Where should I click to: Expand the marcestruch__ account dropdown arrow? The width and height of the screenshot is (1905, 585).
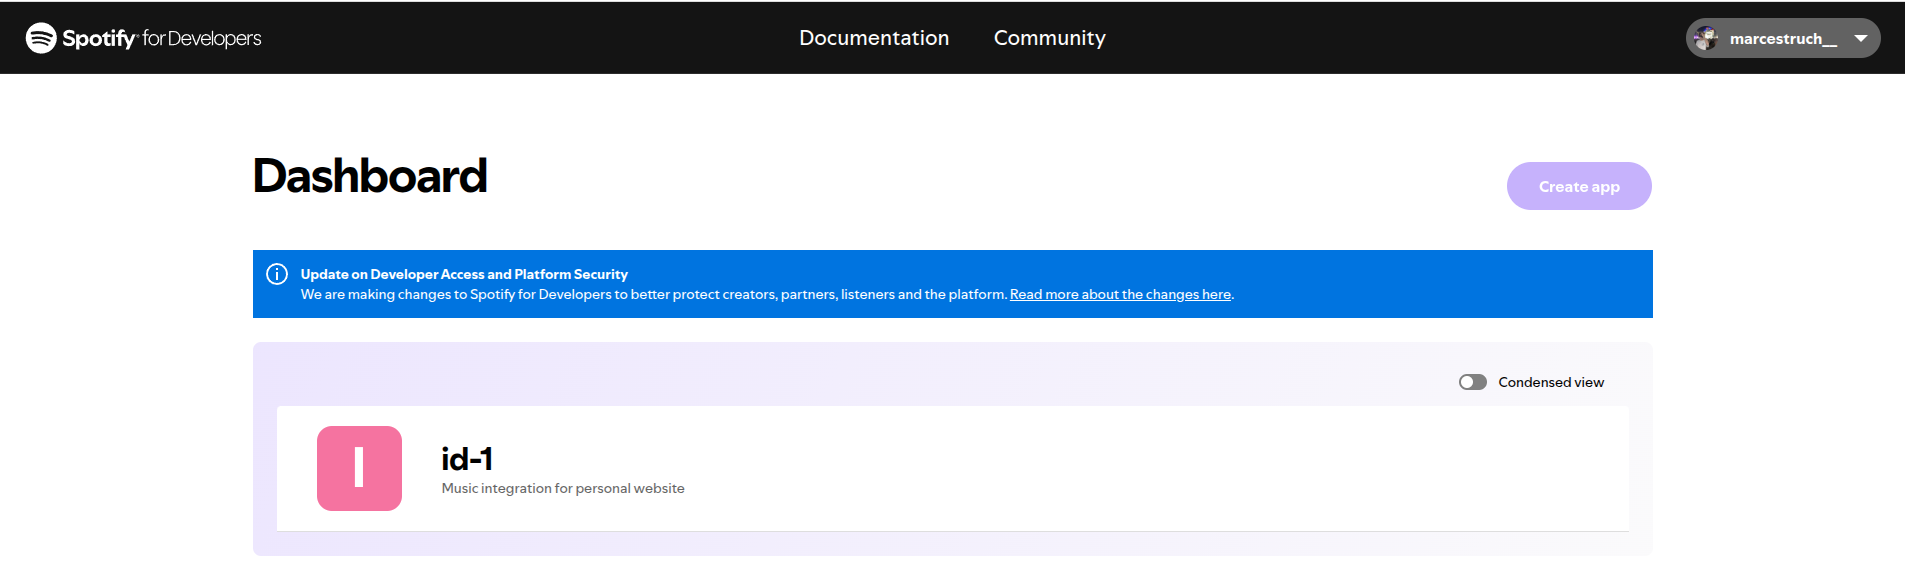tap(1860, 38)
